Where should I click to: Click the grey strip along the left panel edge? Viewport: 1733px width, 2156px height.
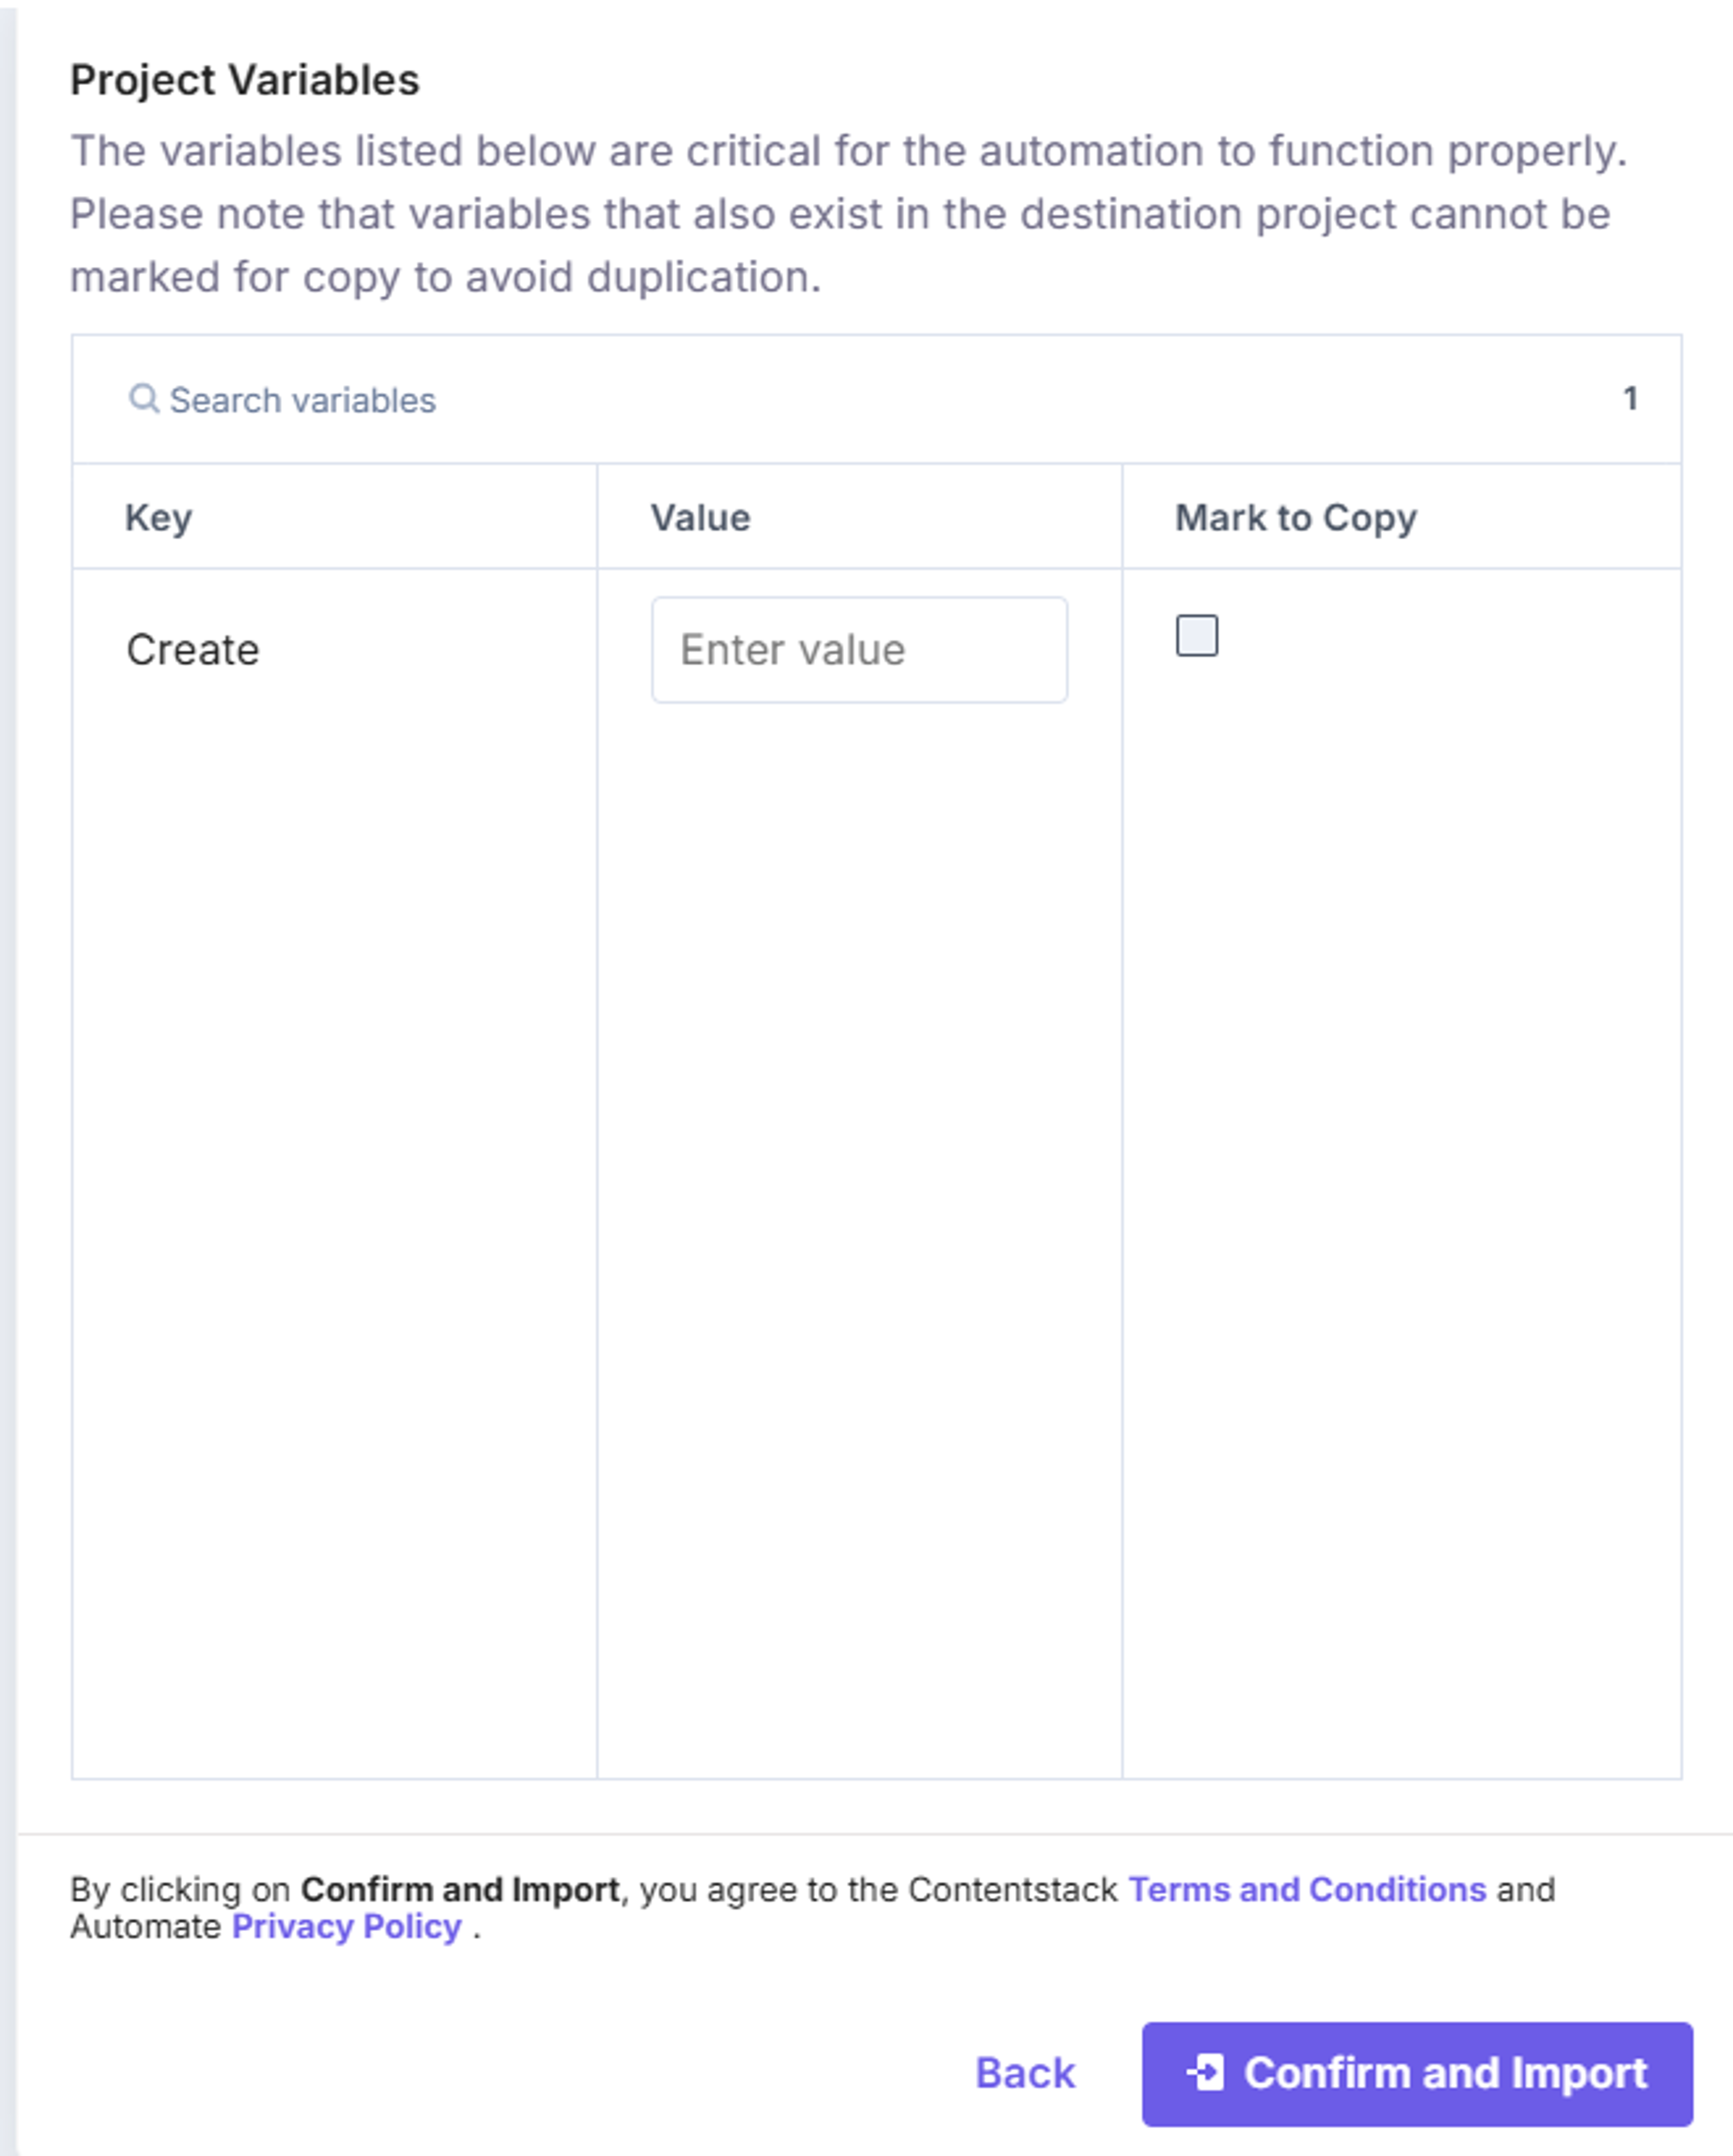8,1078
